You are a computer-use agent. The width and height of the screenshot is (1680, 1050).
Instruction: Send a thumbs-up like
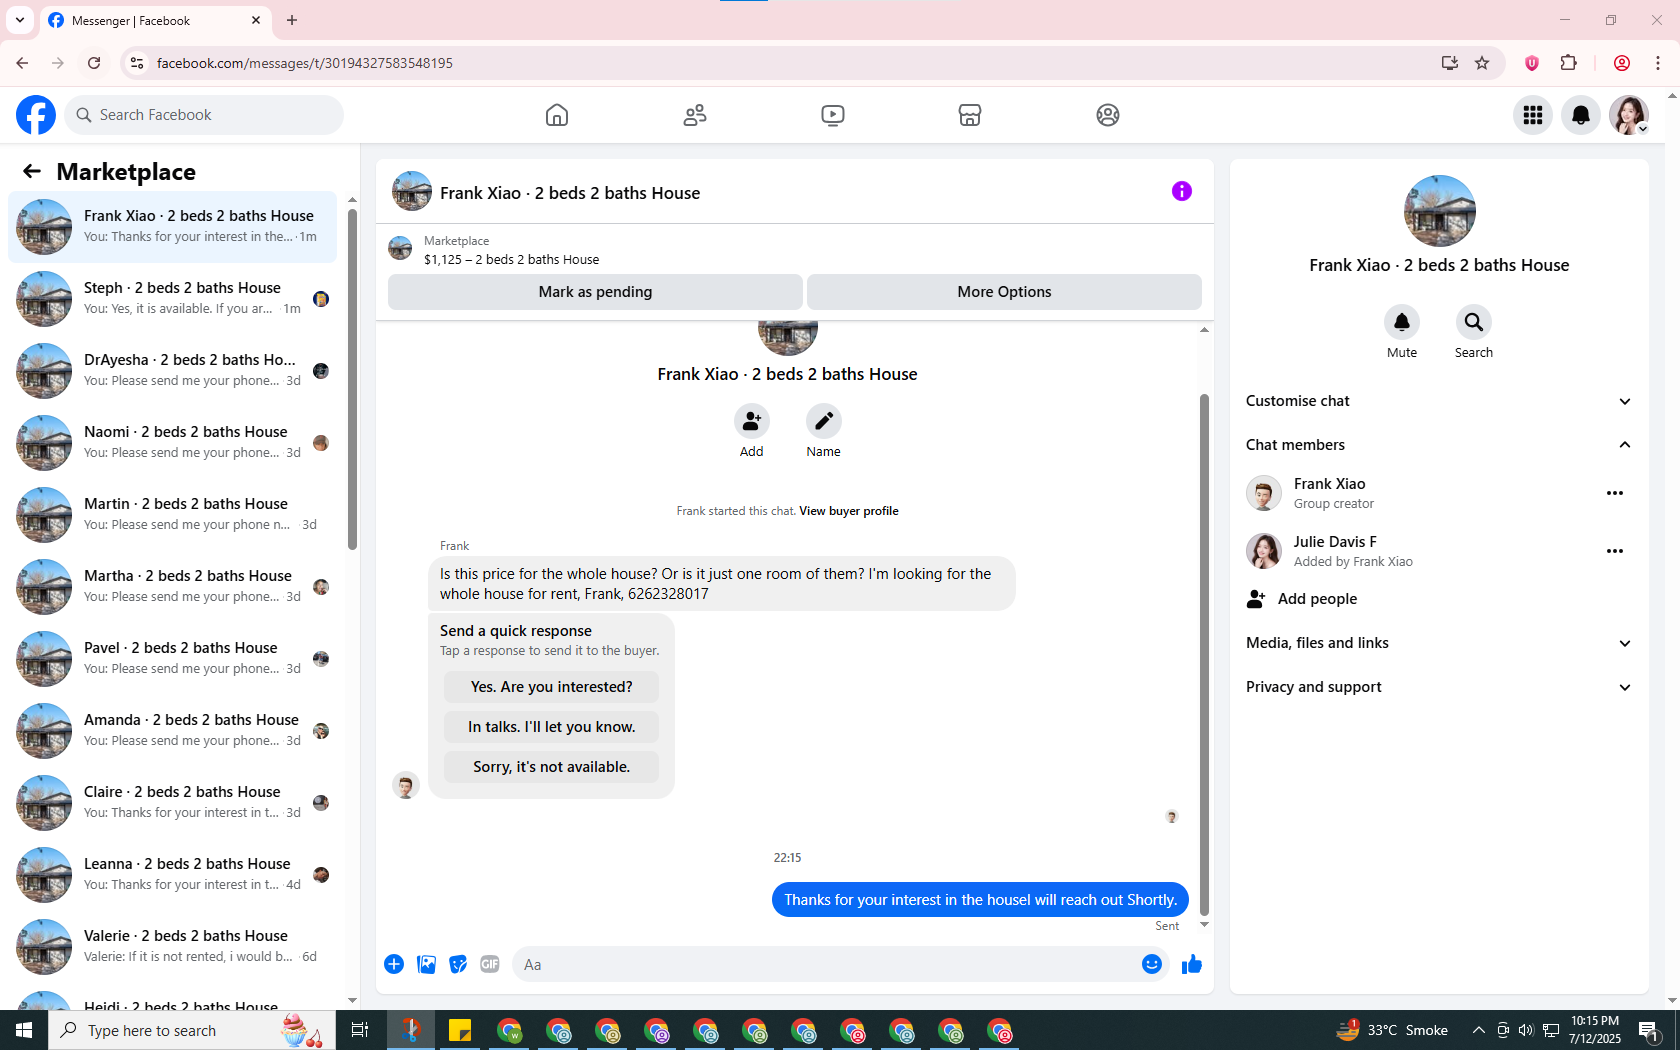pyautogui.click(x=1192, y=964)
